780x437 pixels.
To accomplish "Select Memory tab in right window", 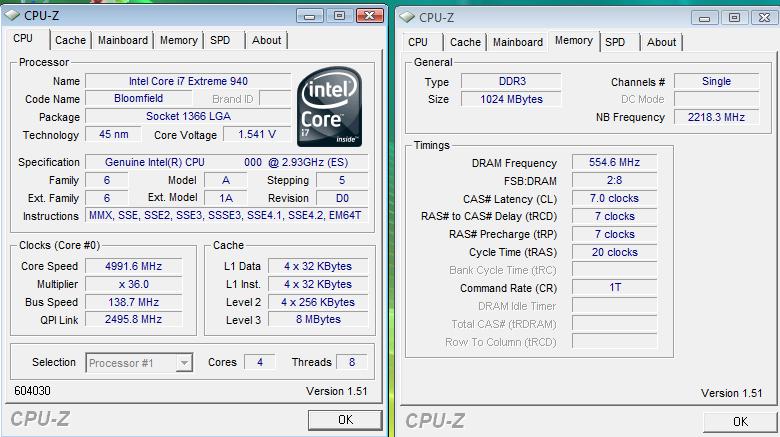I will pos(574,40).
